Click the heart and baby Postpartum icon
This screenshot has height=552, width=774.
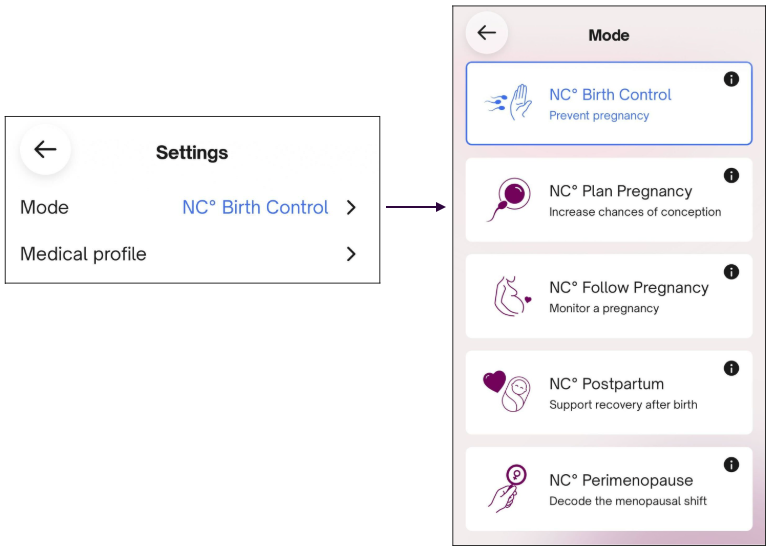(x=507, y=392)
